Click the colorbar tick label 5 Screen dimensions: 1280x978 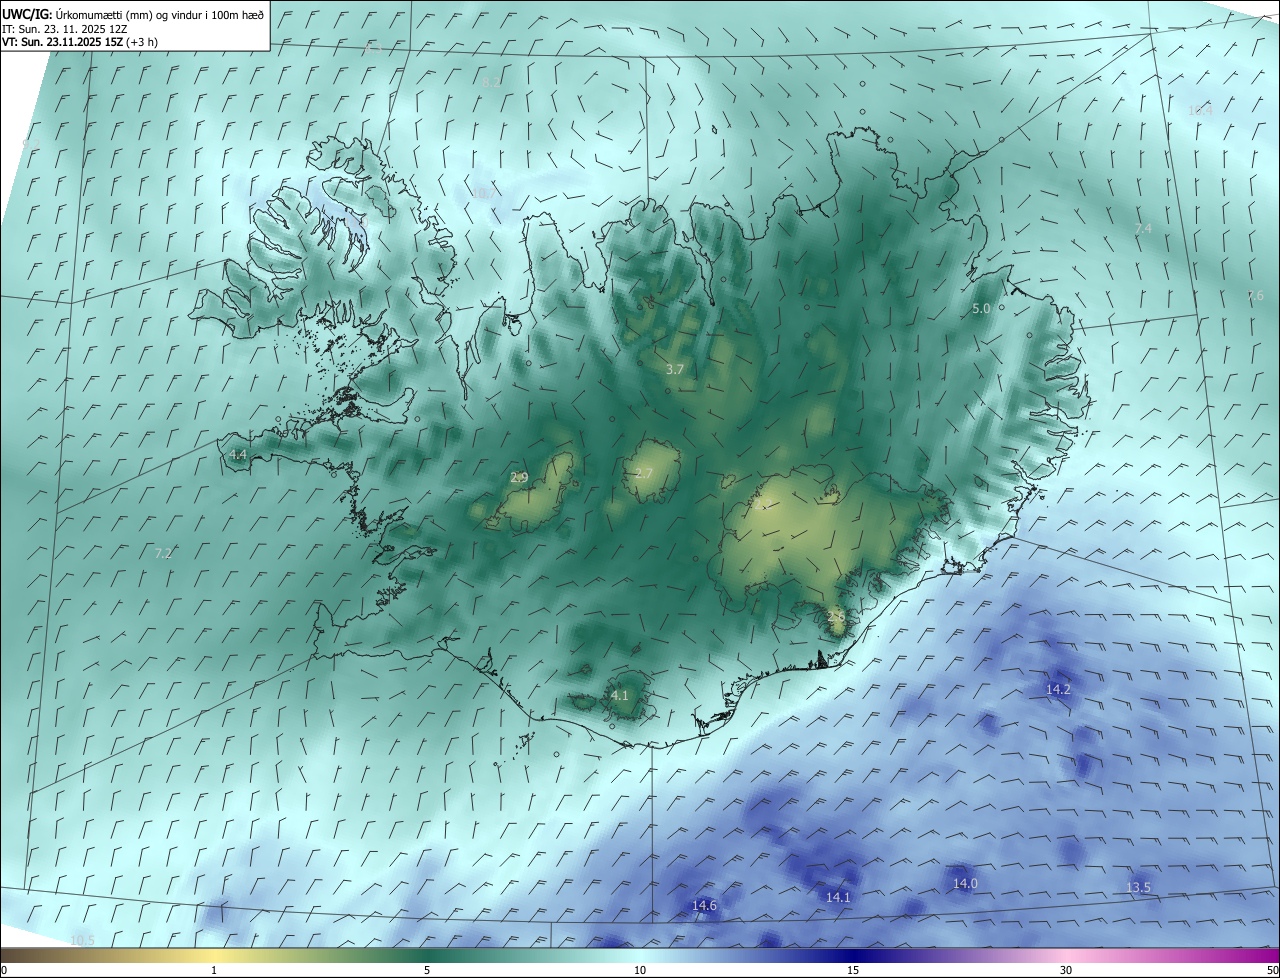tap(427, 970)
